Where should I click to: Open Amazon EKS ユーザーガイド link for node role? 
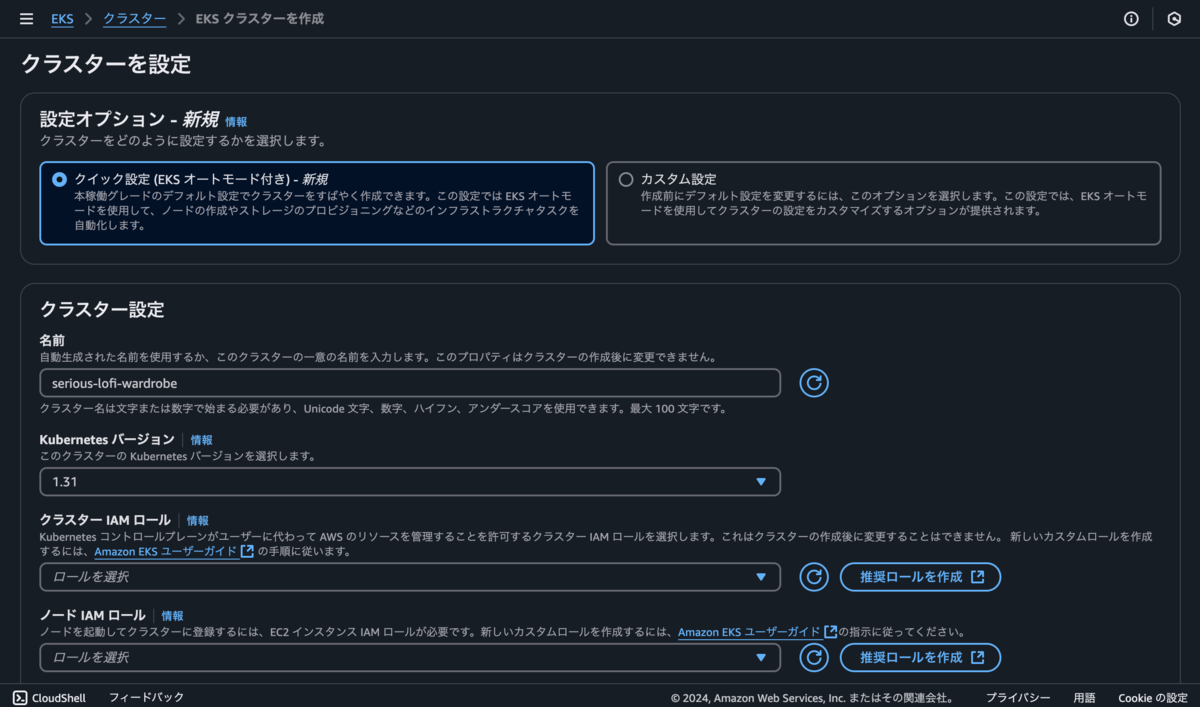point(749,632)
